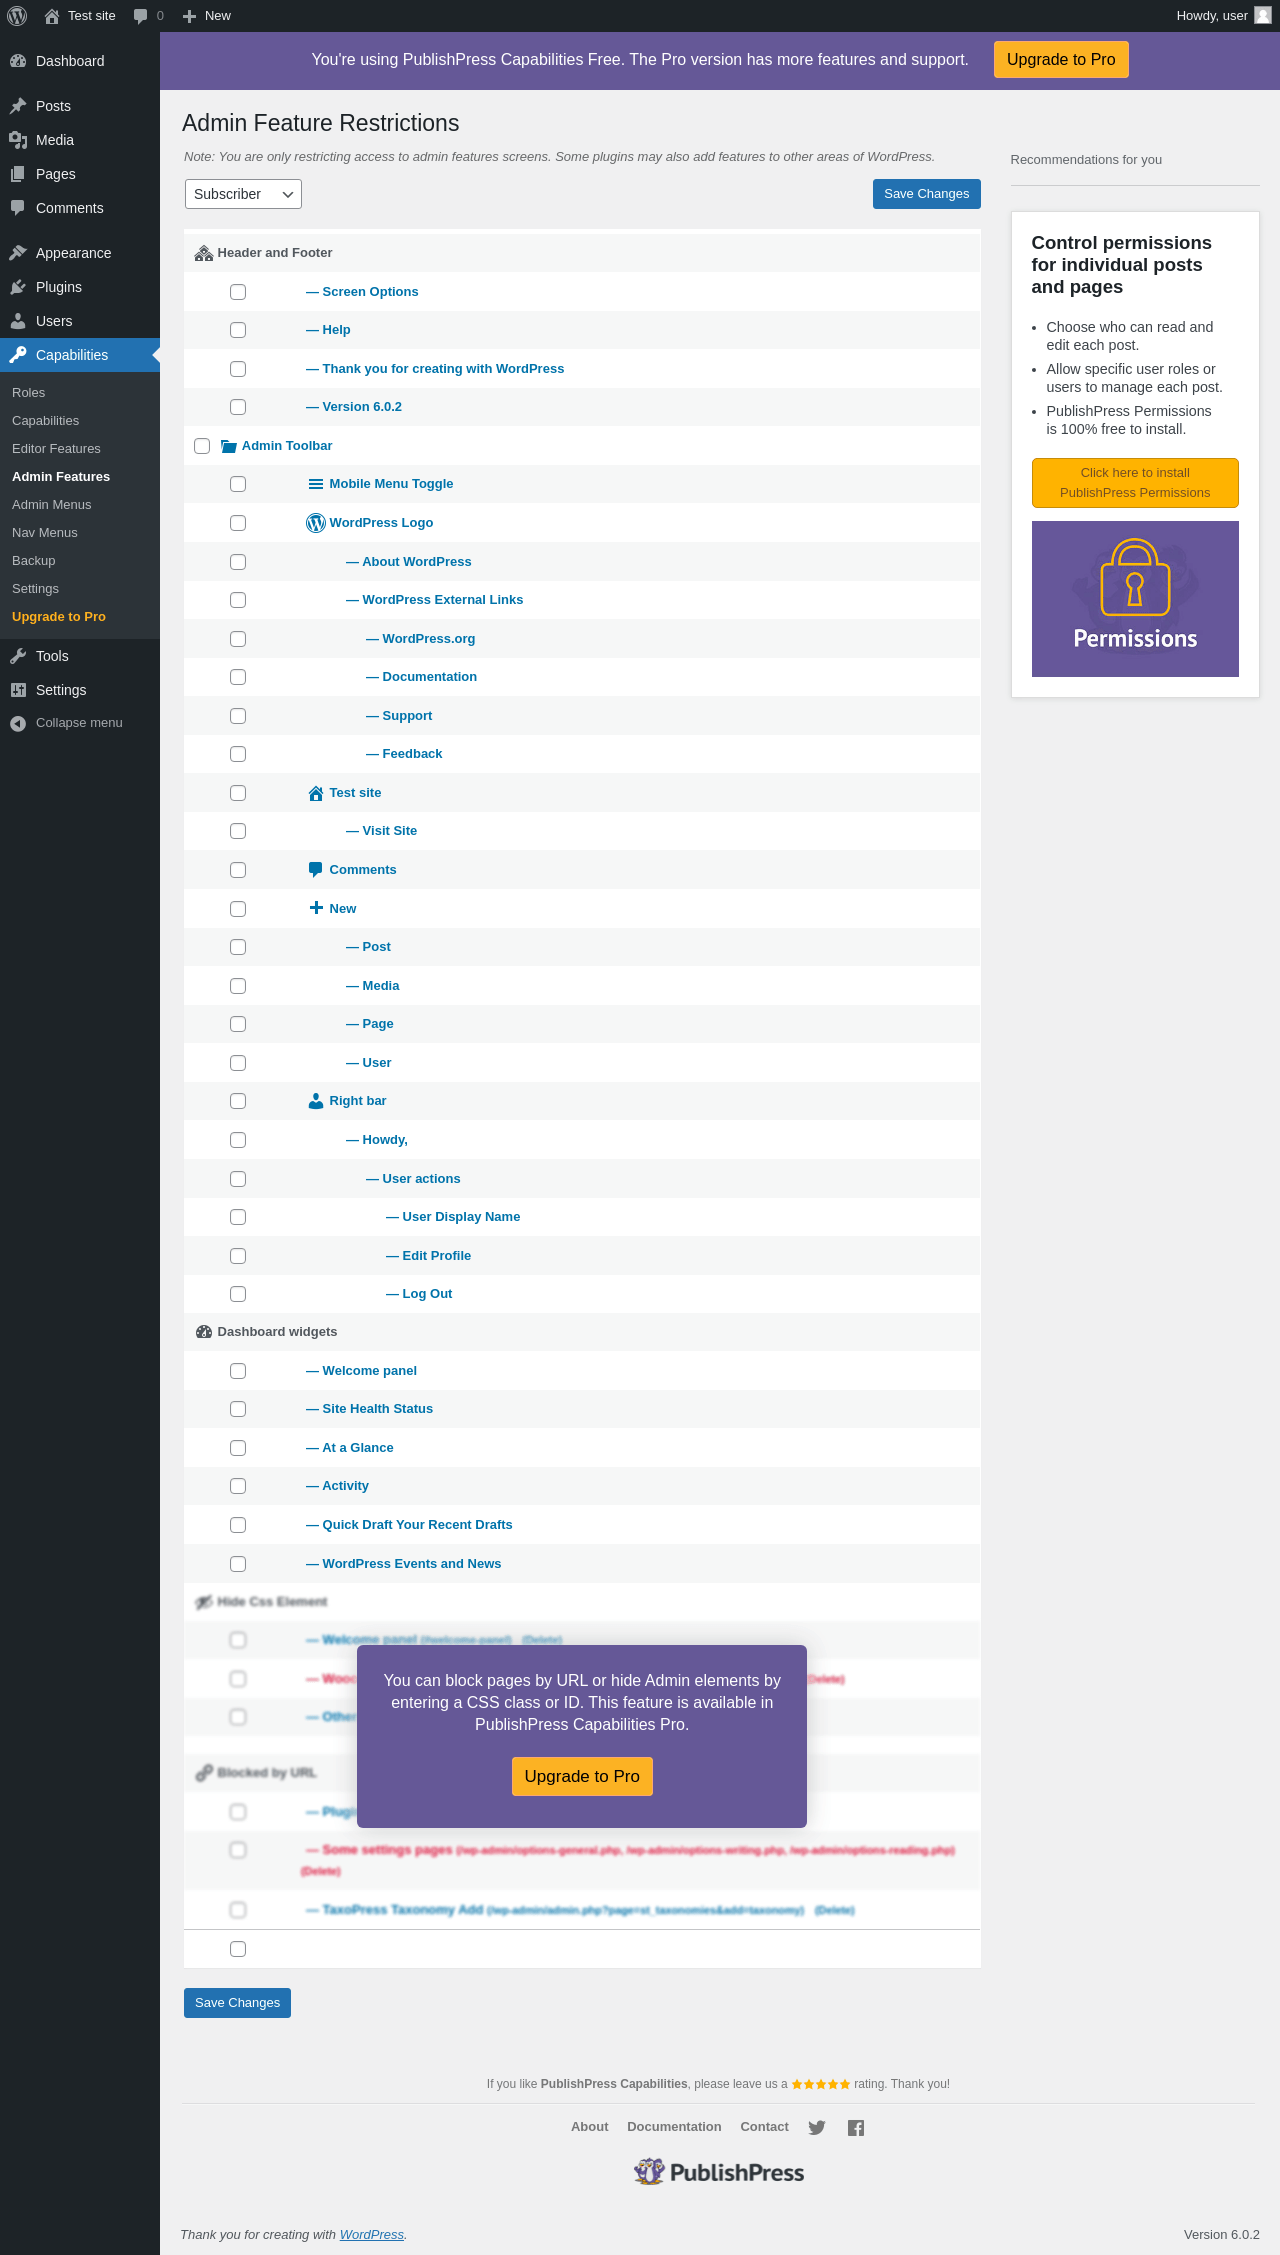Select Nav Menus in the sidebar
Screen dimensions: 1280x2255
click(x=45, y=533)
